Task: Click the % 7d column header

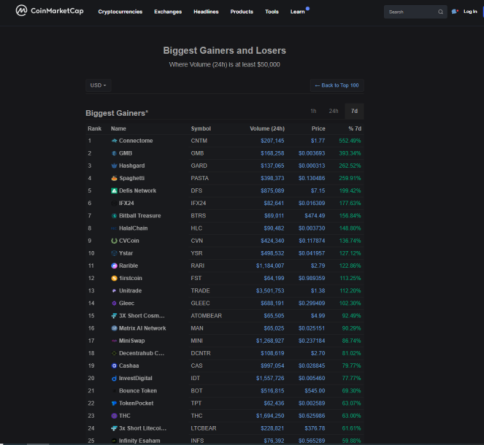Action: click(355, 129)
